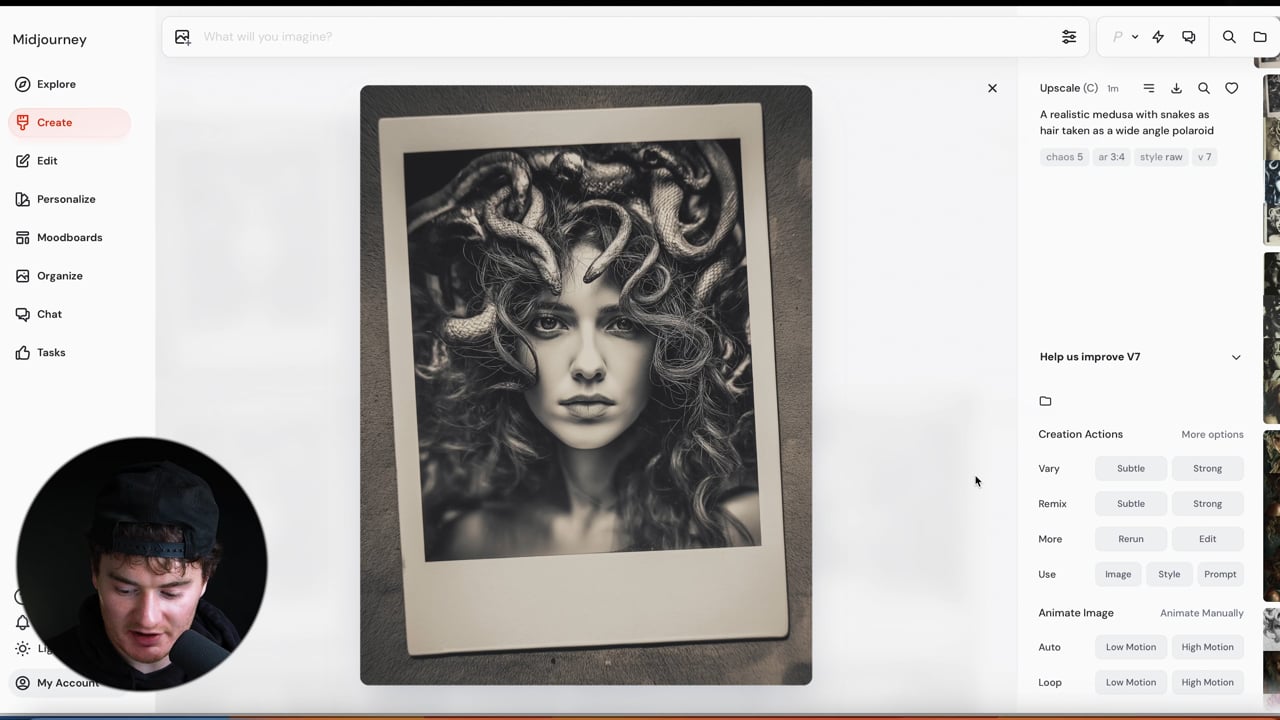Click the '1m' timestamp text
Screen dimensions: 1280x720
point(1112,88)
